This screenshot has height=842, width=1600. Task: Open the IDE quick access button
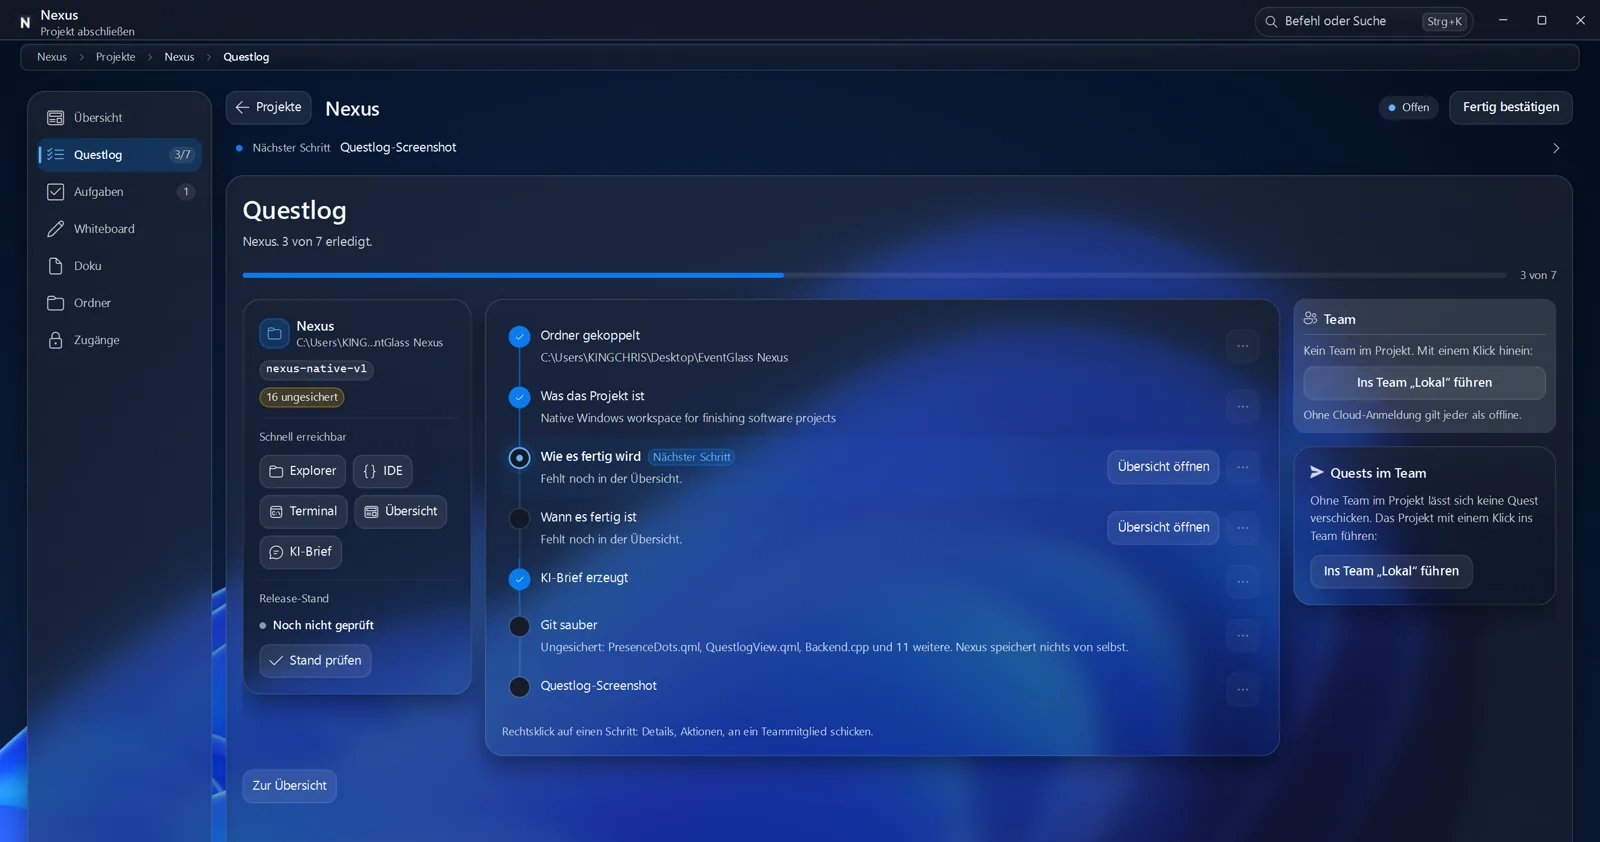[383, 471]
